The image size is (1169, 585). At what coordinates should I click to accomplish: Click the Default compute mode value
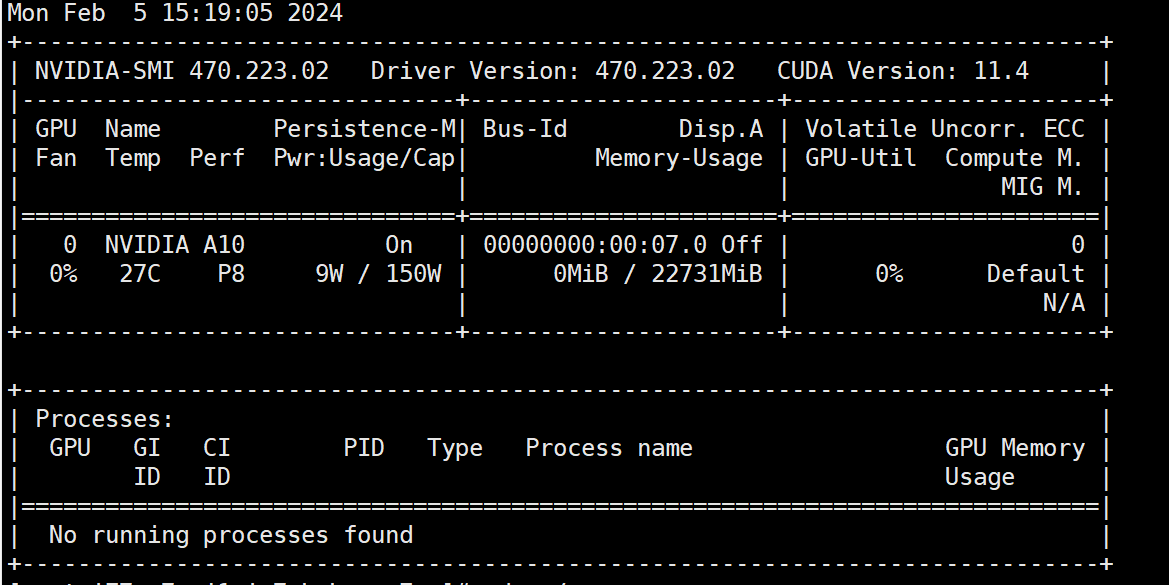click(1036, 274)
